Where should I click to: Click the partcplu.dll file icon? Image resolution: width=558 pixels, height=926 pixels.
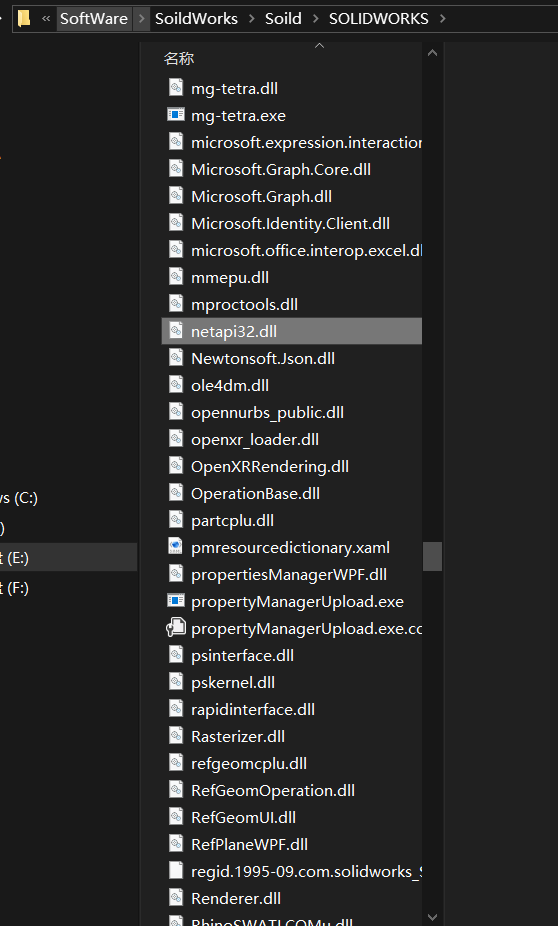[176, 520]
